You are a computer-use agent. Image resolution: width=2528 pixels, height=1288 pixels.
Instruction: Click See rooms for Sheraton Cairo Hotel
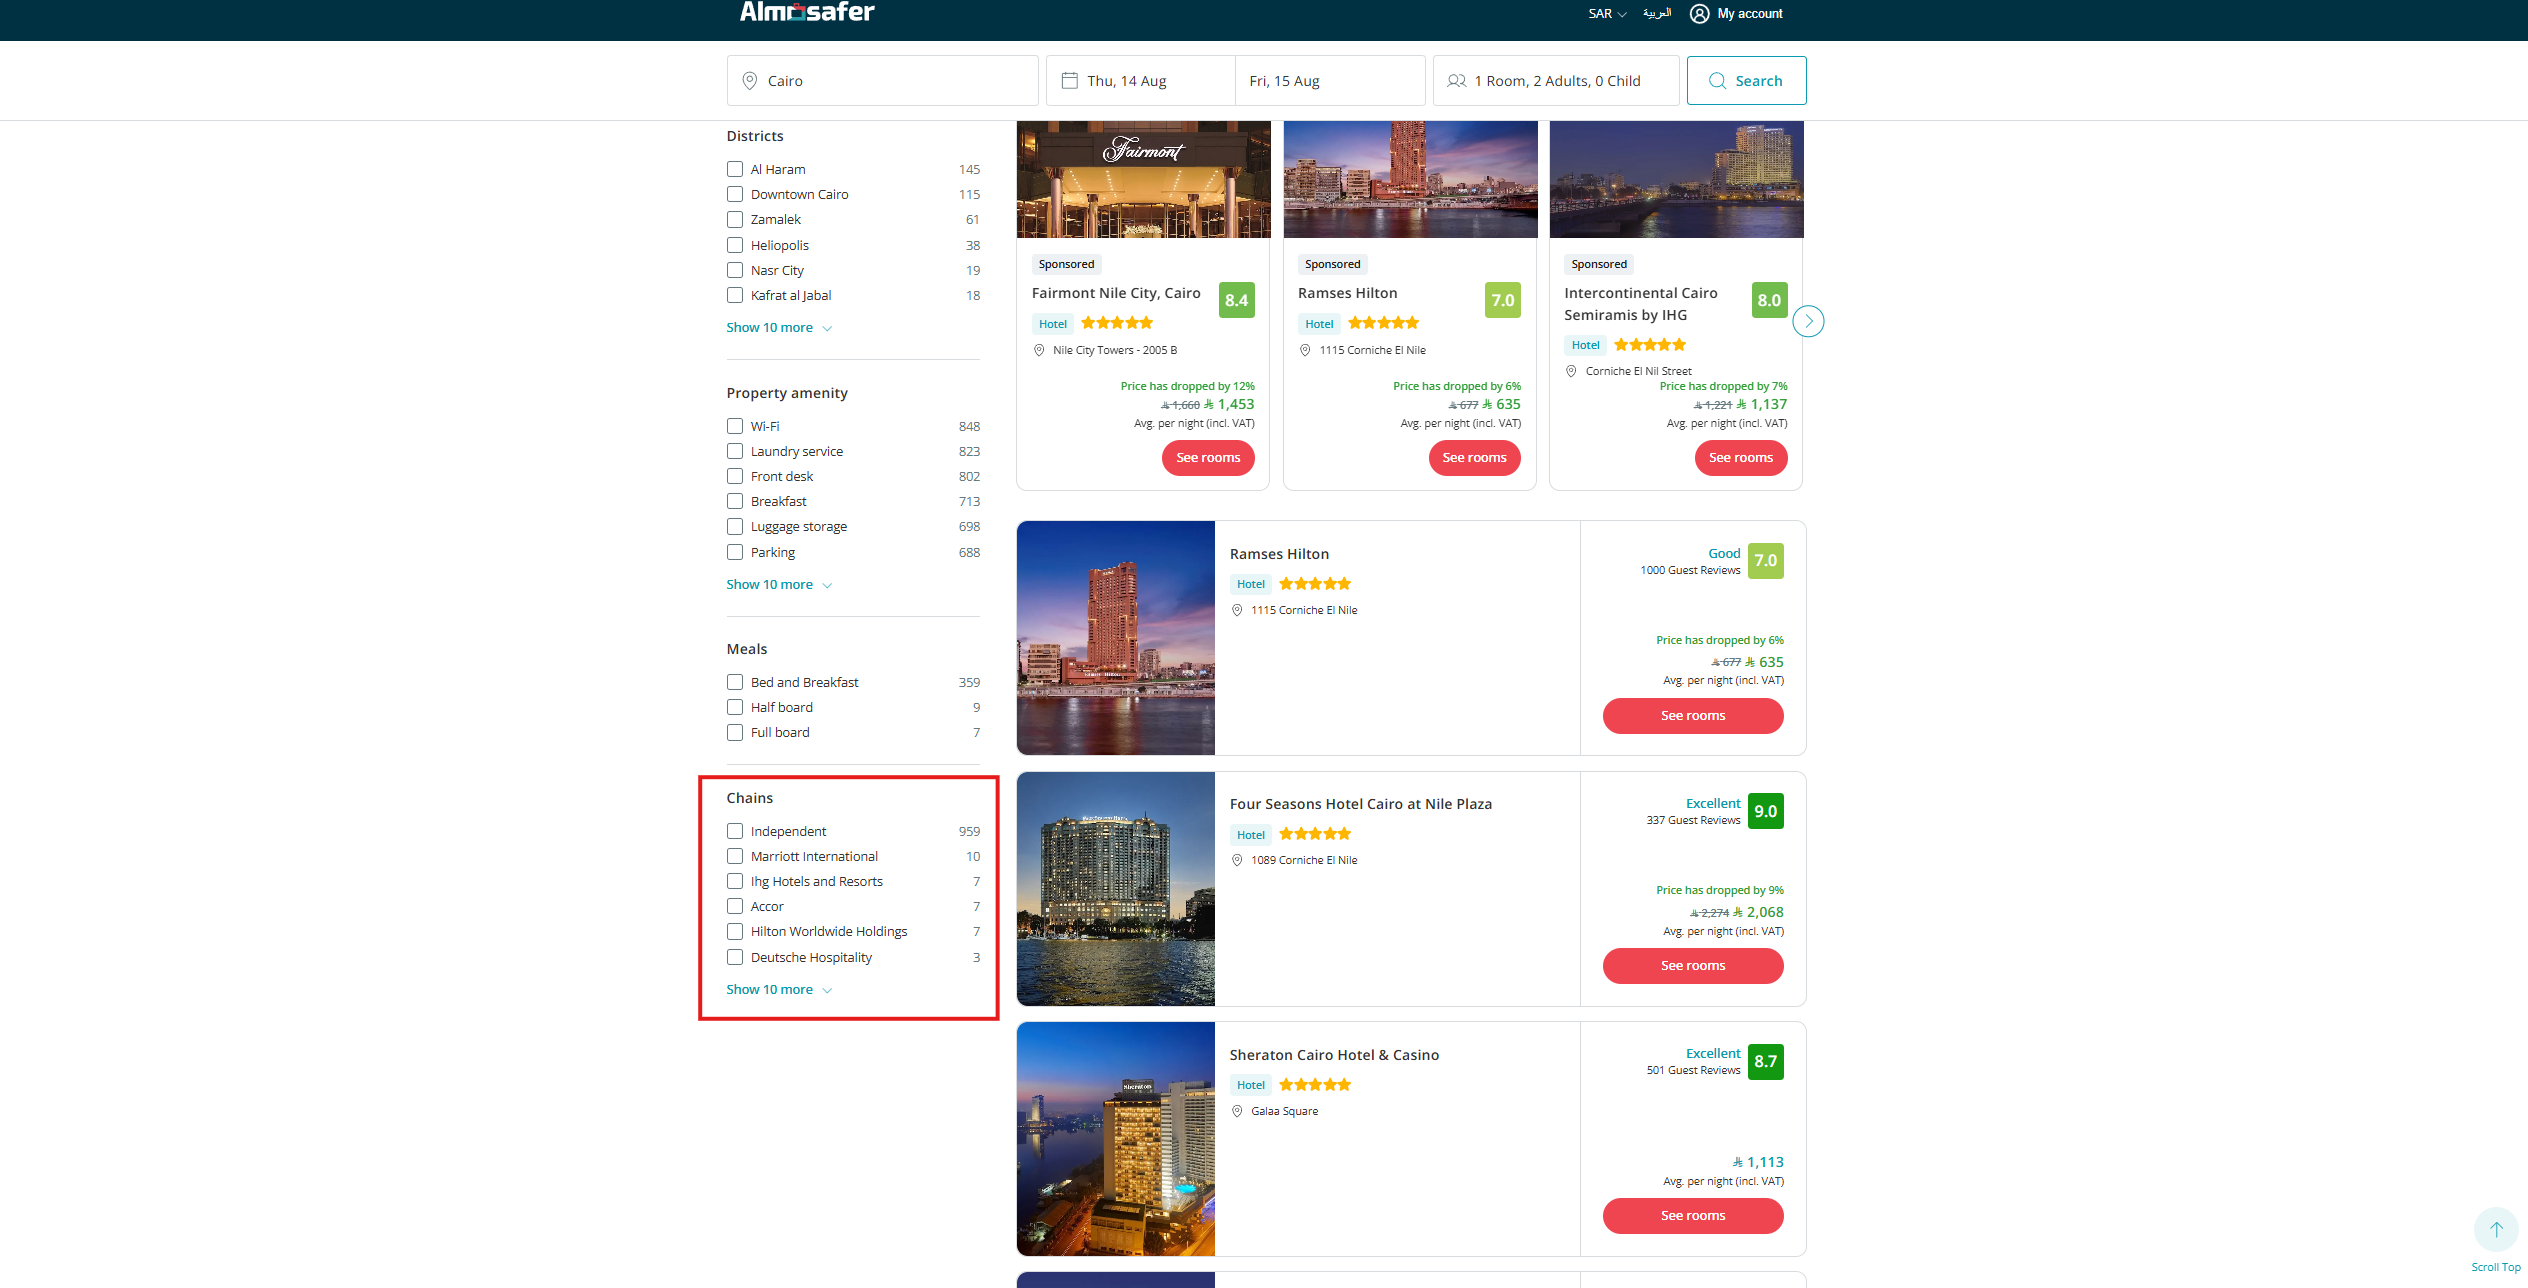coord(1692,1216)
